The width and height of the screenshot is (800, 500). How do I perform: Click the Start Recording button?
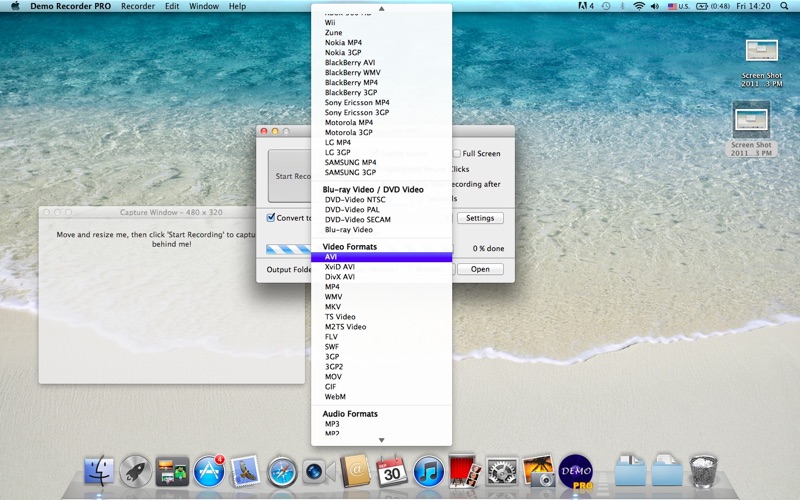coord(290,176)
